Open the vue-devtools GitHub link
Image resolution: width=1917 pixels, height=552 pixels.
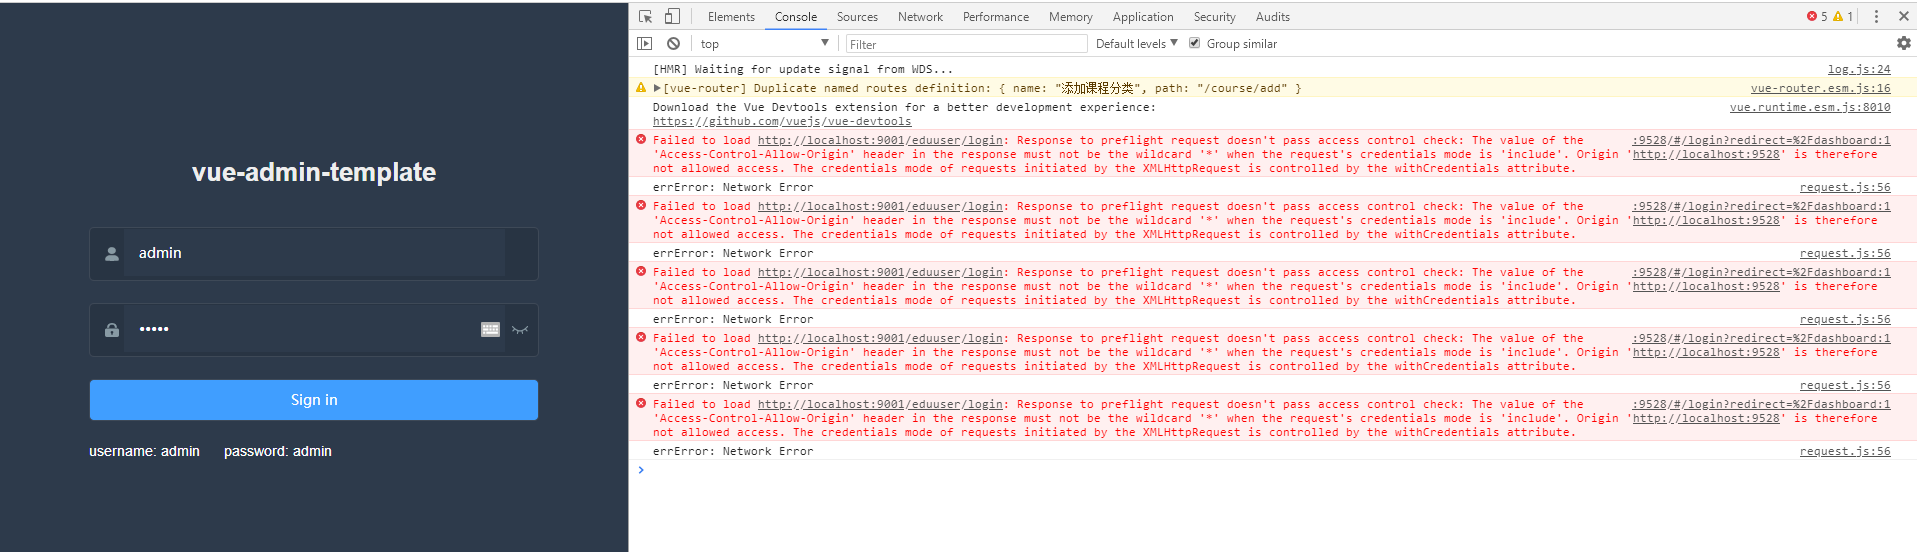[782, 121]
